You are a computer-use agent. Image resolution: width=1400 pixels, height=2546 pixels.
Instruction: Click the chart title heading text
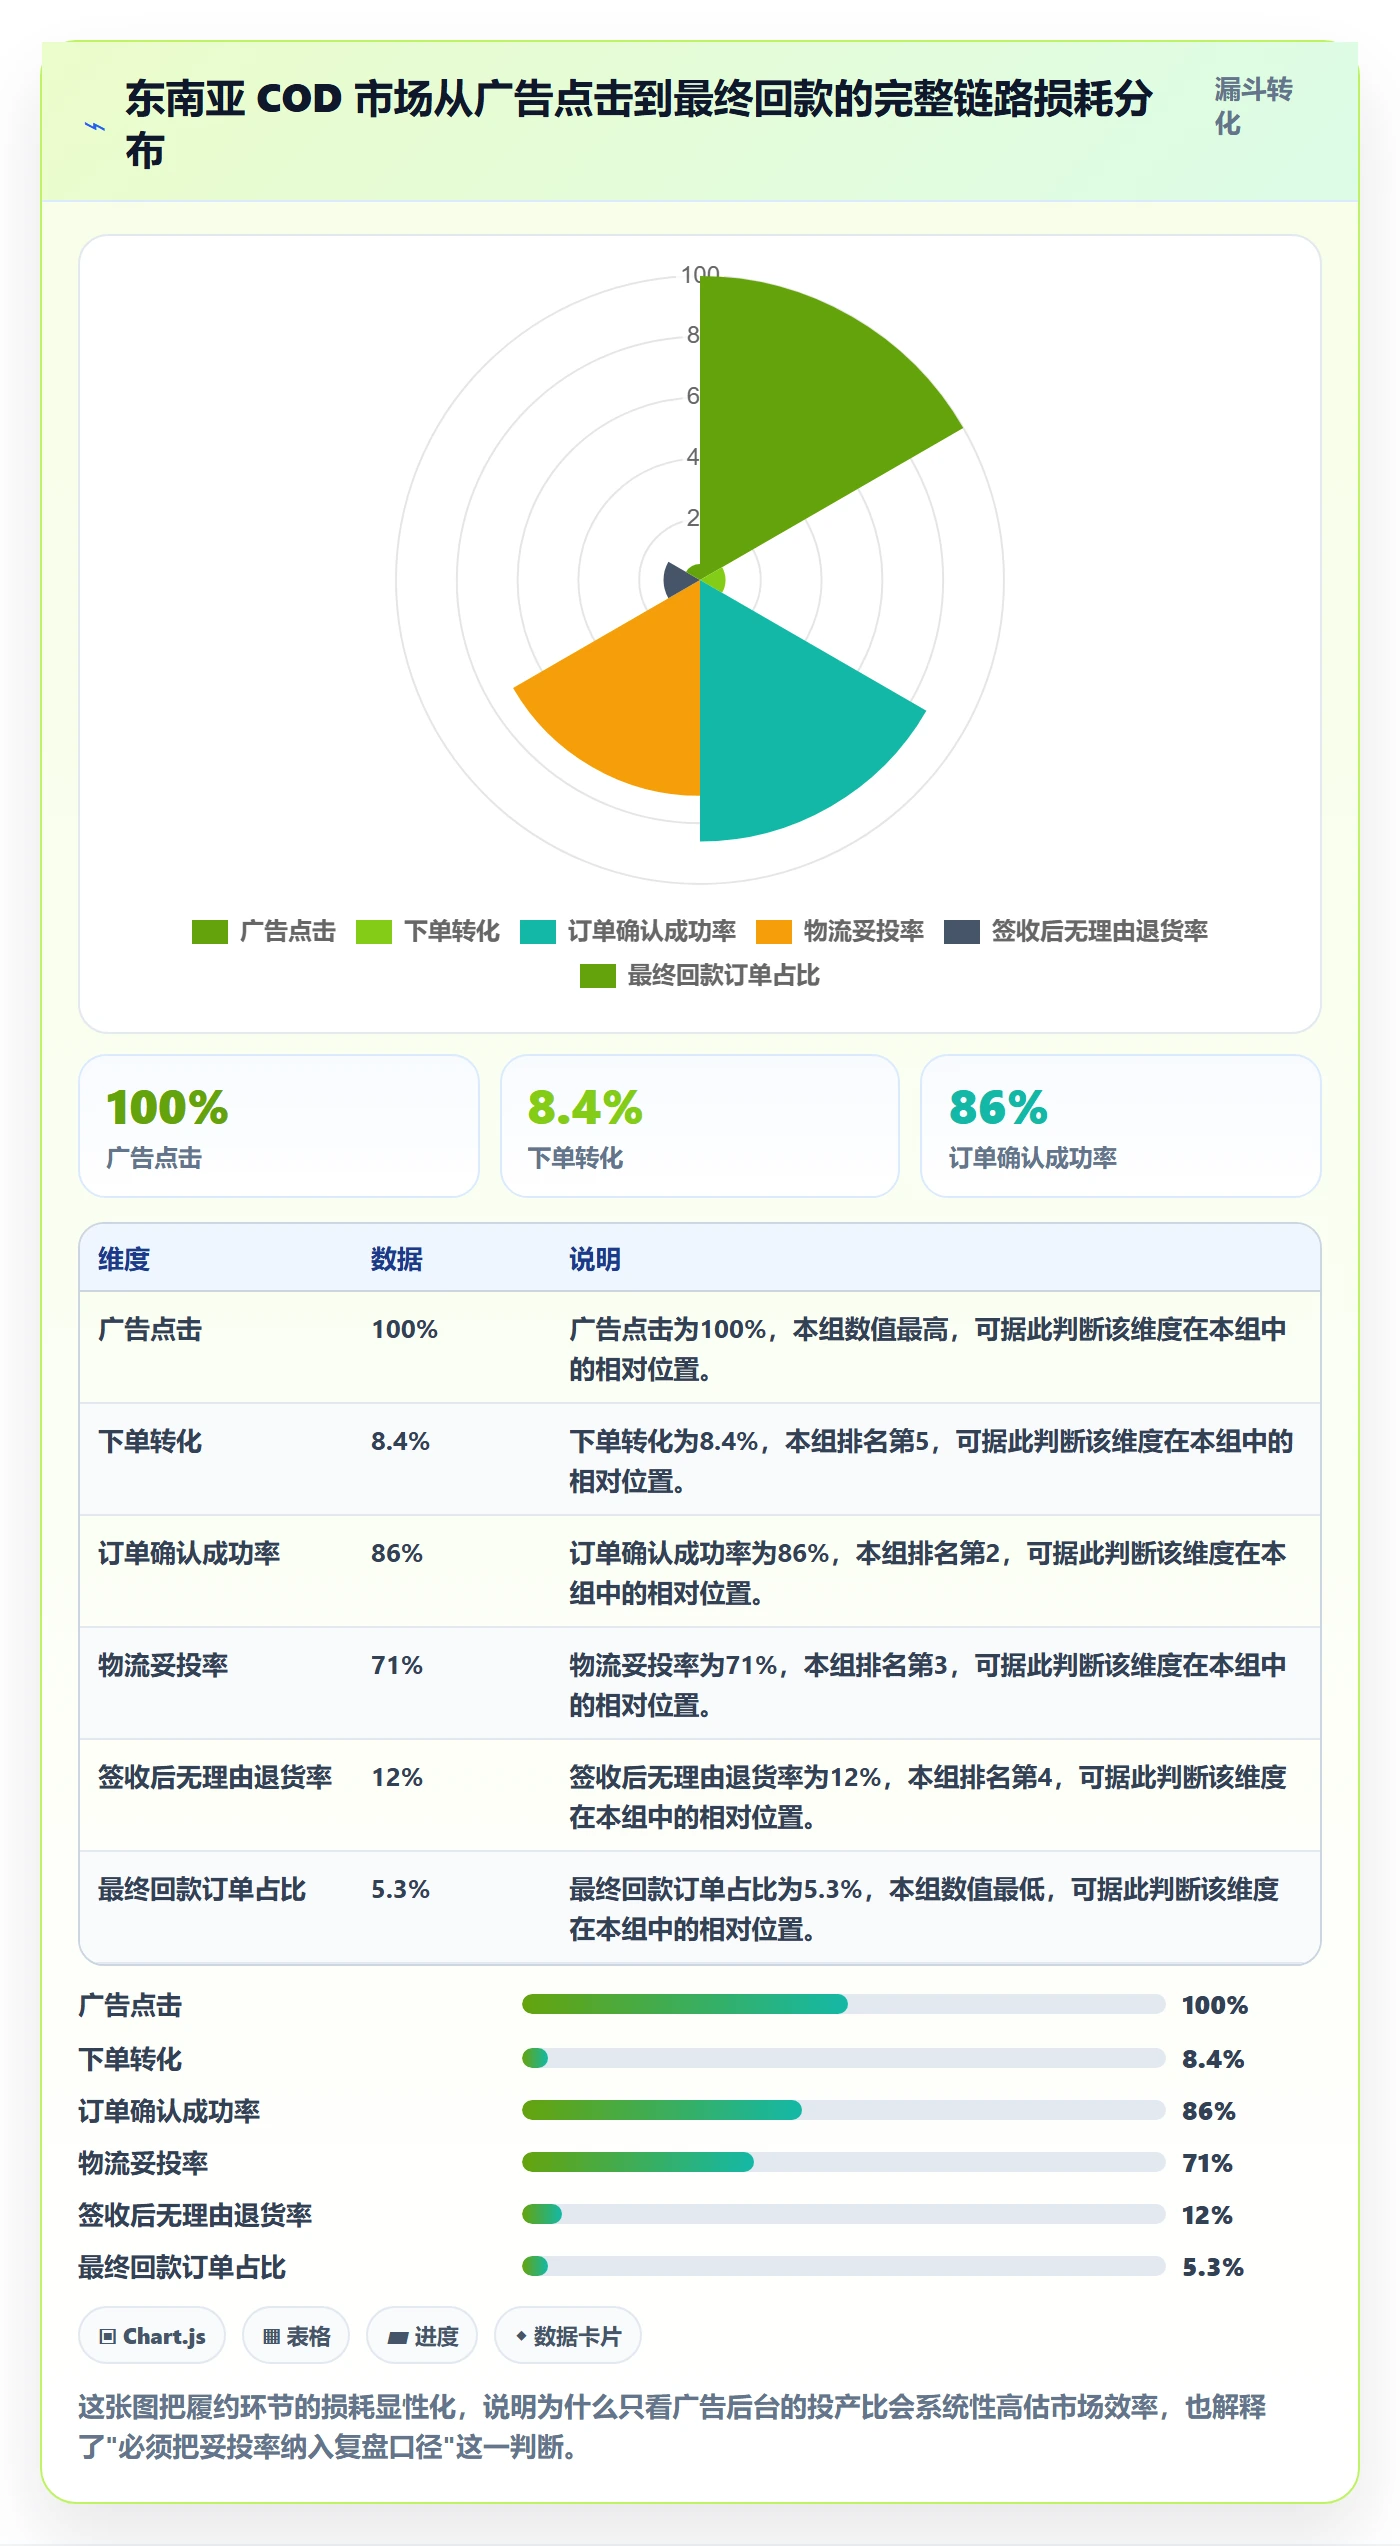pos(640,126)
